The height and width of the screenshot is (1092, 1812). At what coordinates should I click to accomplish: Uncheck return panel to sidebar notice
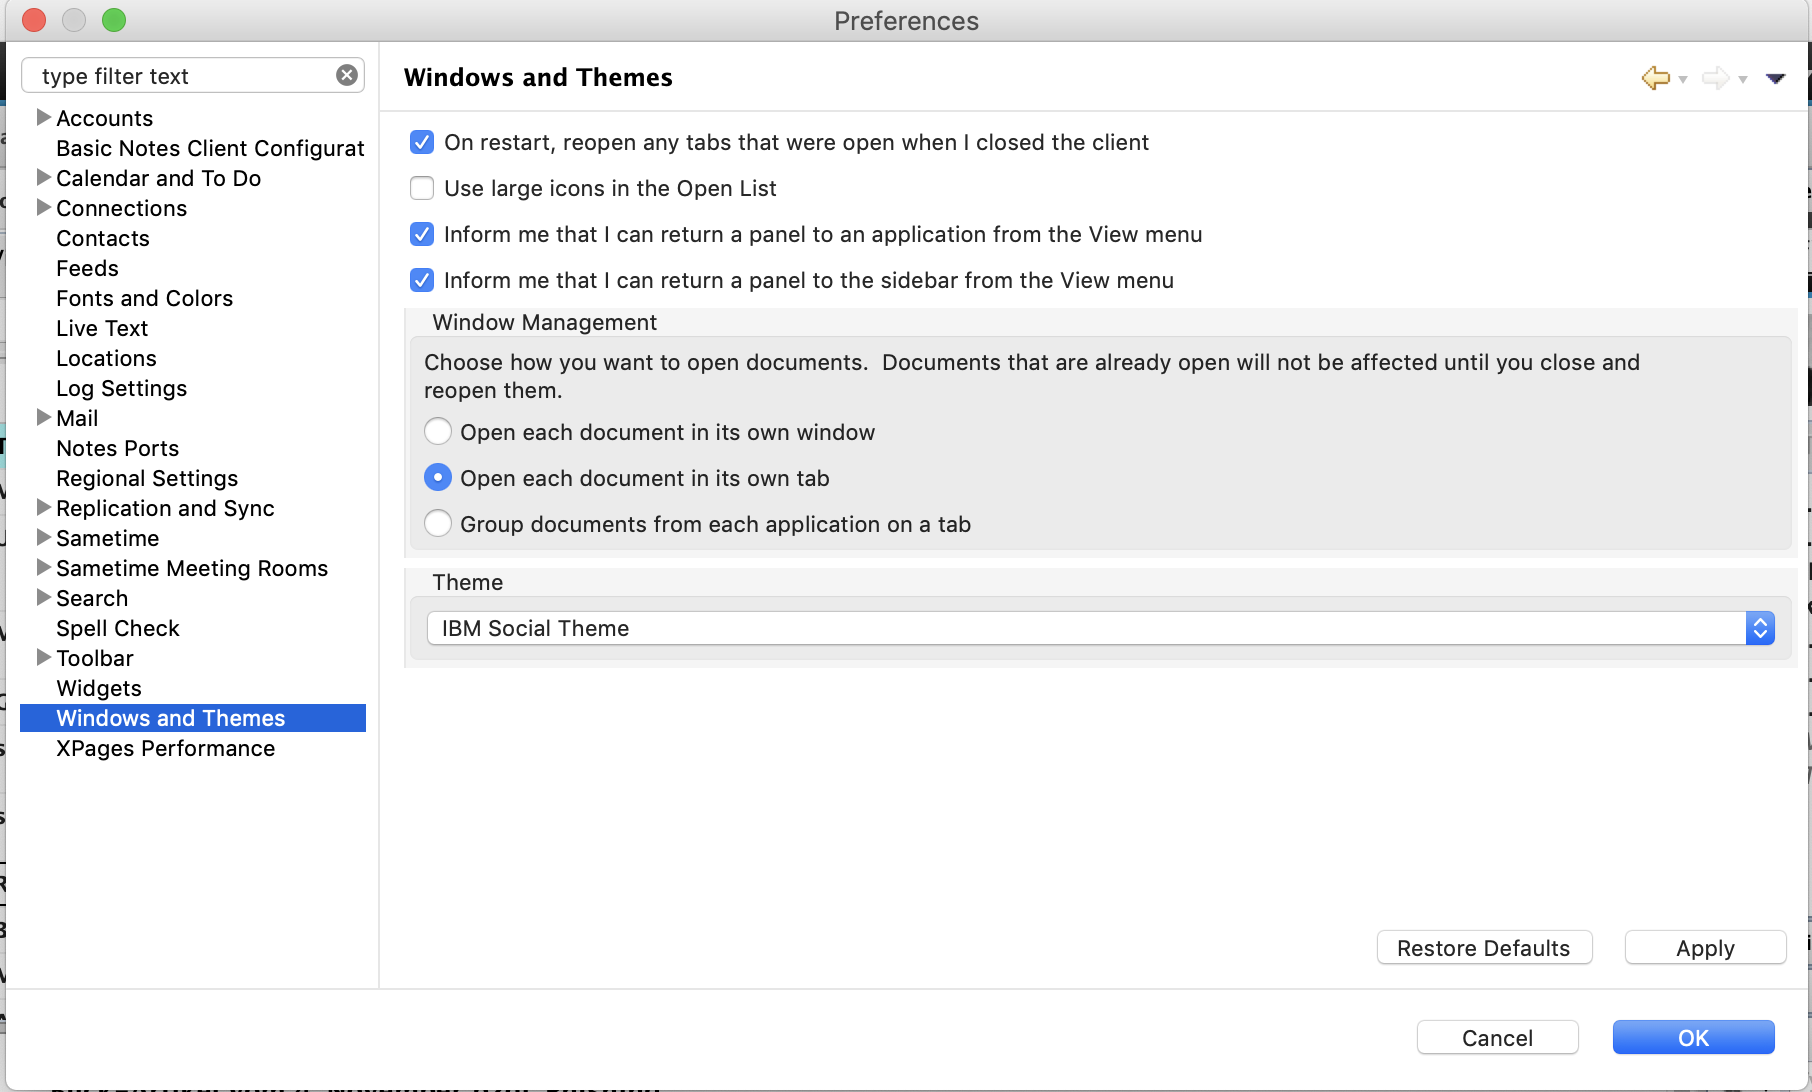(422, 281)
